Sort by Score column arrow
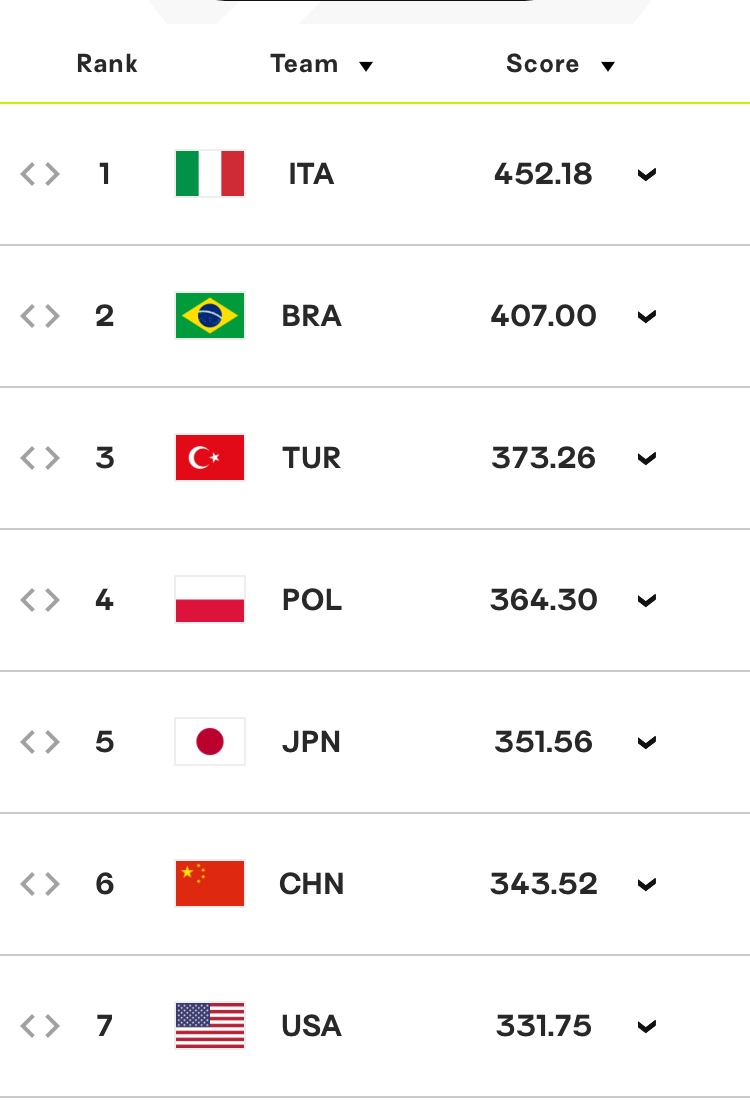Screen dimensions: 750x1100 point(607,66)
